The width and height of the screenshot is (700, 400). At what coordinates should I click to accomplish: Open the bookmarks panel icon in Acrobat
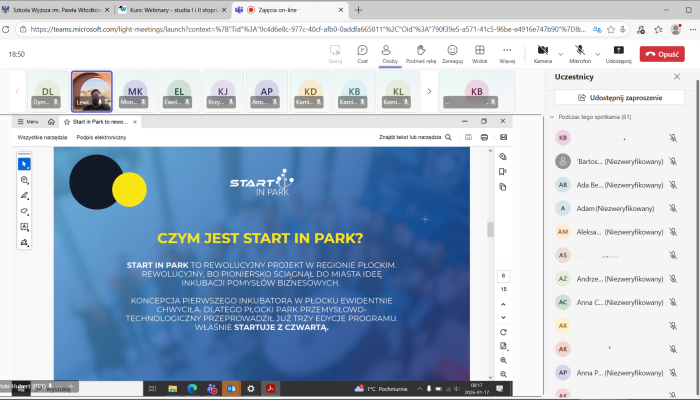pos(503,171)
